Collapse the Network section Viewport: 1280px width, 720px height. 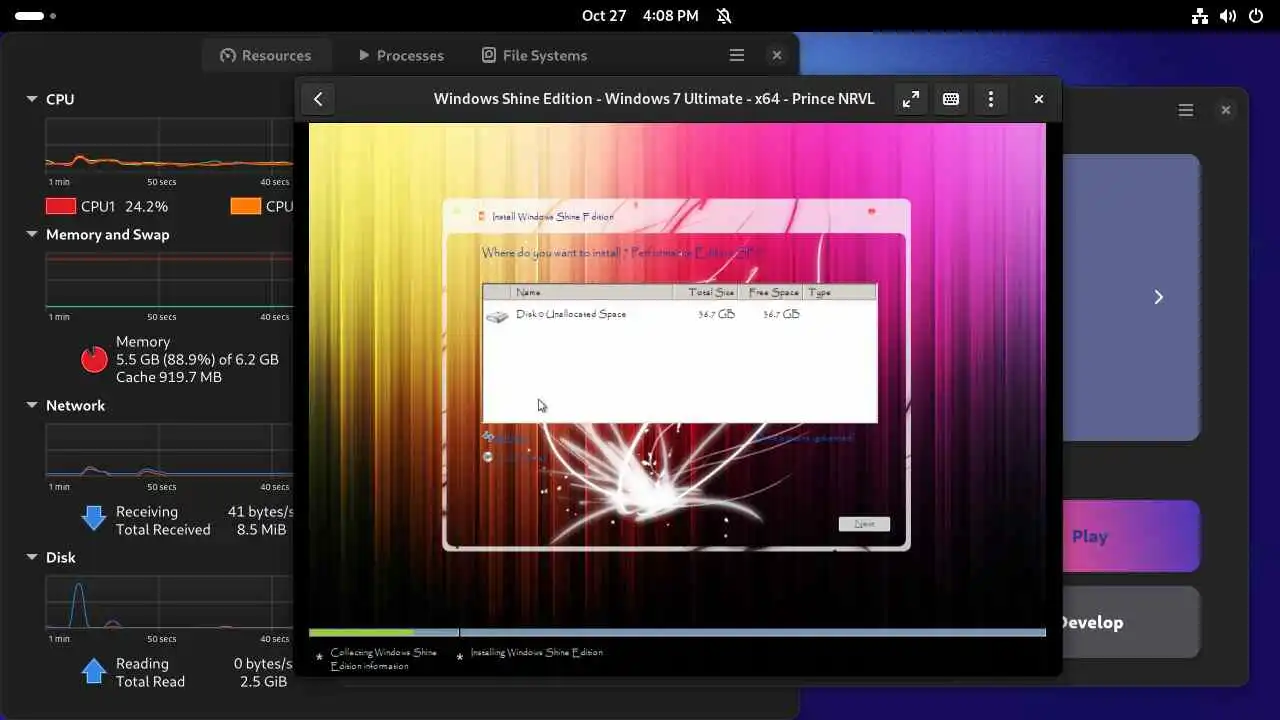click(32, 405)
